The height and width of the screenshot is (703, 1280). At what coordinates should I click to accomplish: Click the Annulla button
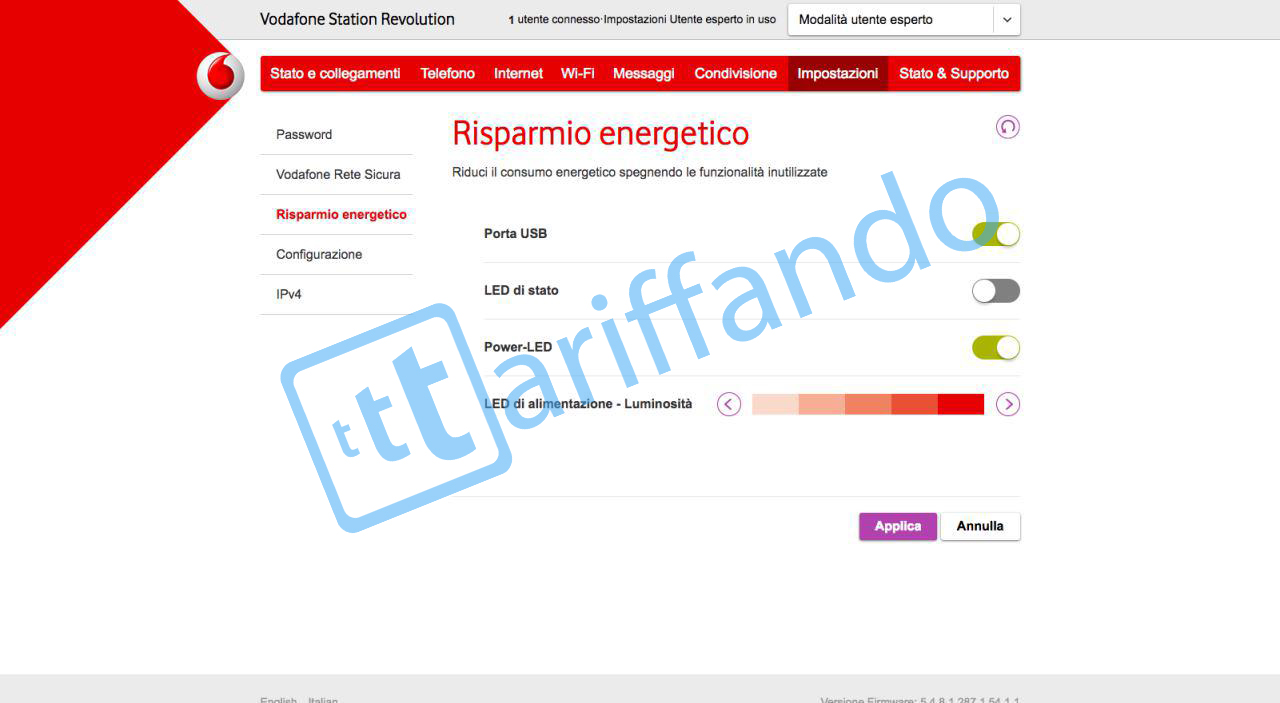coord(979,526)
